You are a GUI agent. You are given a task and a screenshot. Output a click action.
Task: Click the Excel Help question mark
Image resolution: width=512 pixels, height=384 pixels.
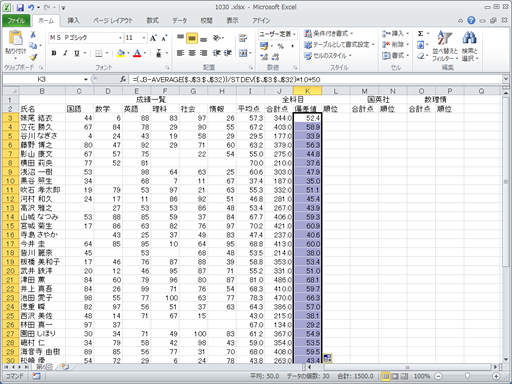click(471, 20)
